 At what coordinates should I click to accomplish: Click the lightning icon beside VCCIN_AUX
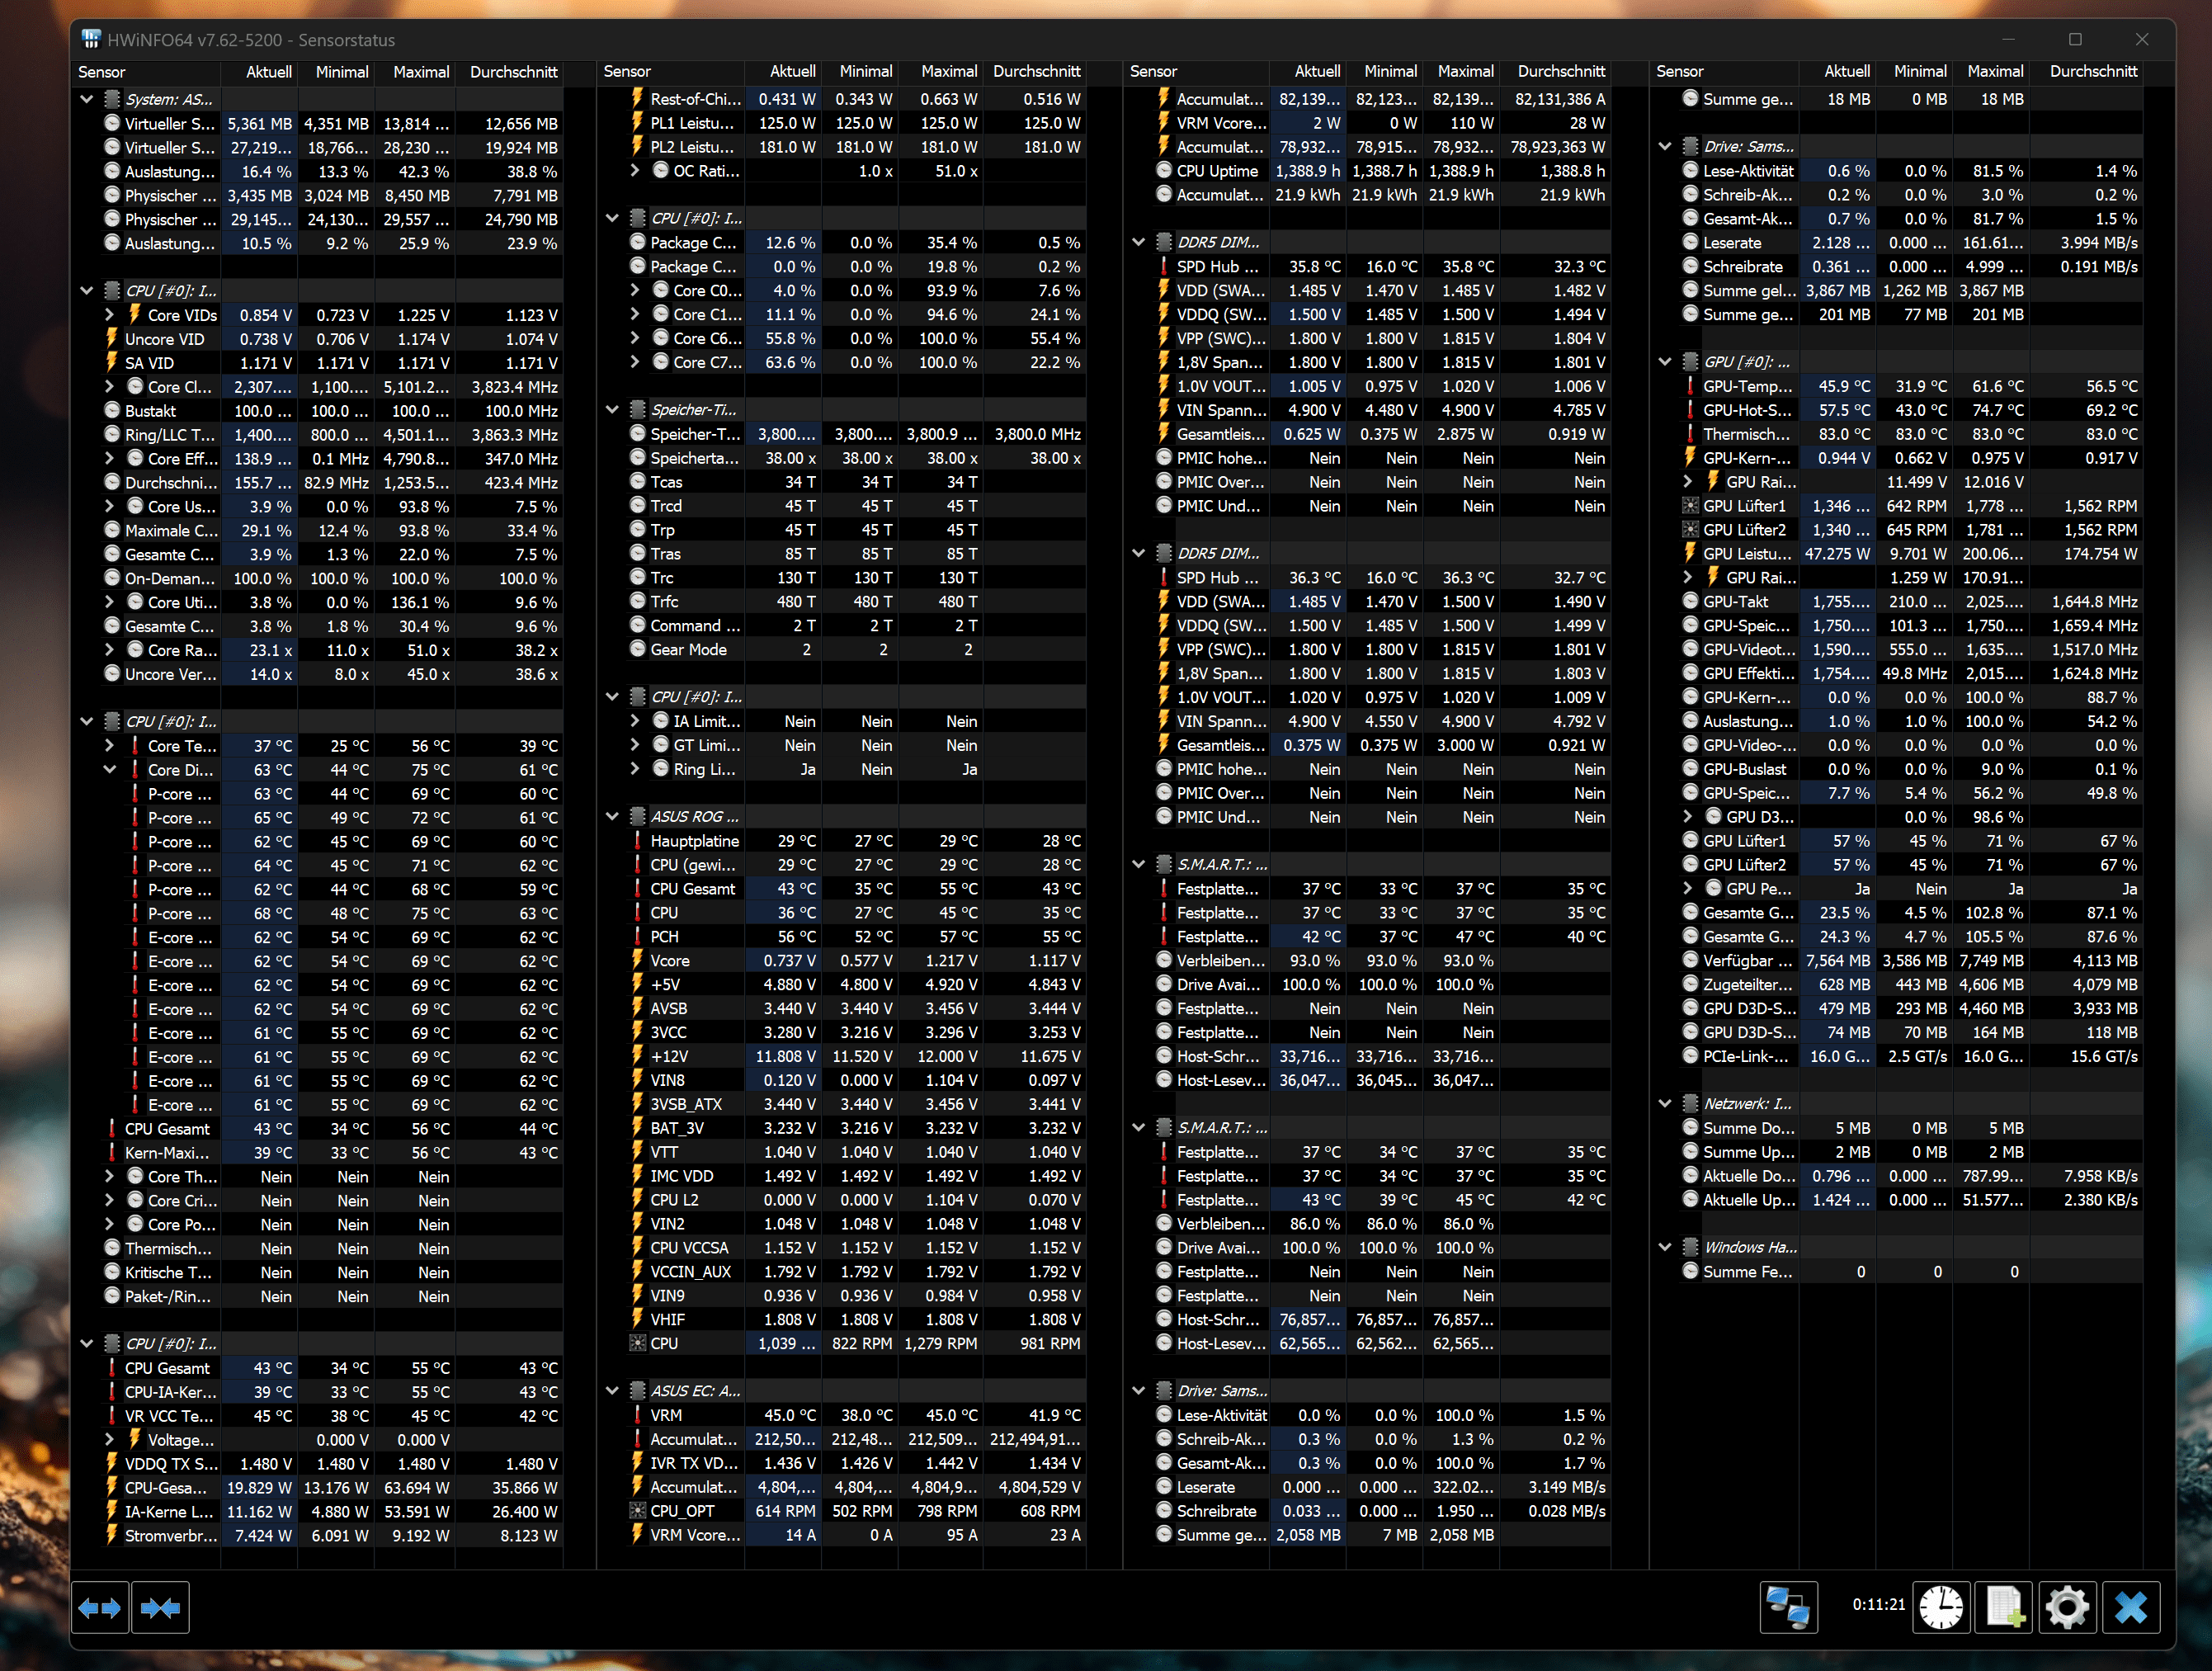point(637,1272)
